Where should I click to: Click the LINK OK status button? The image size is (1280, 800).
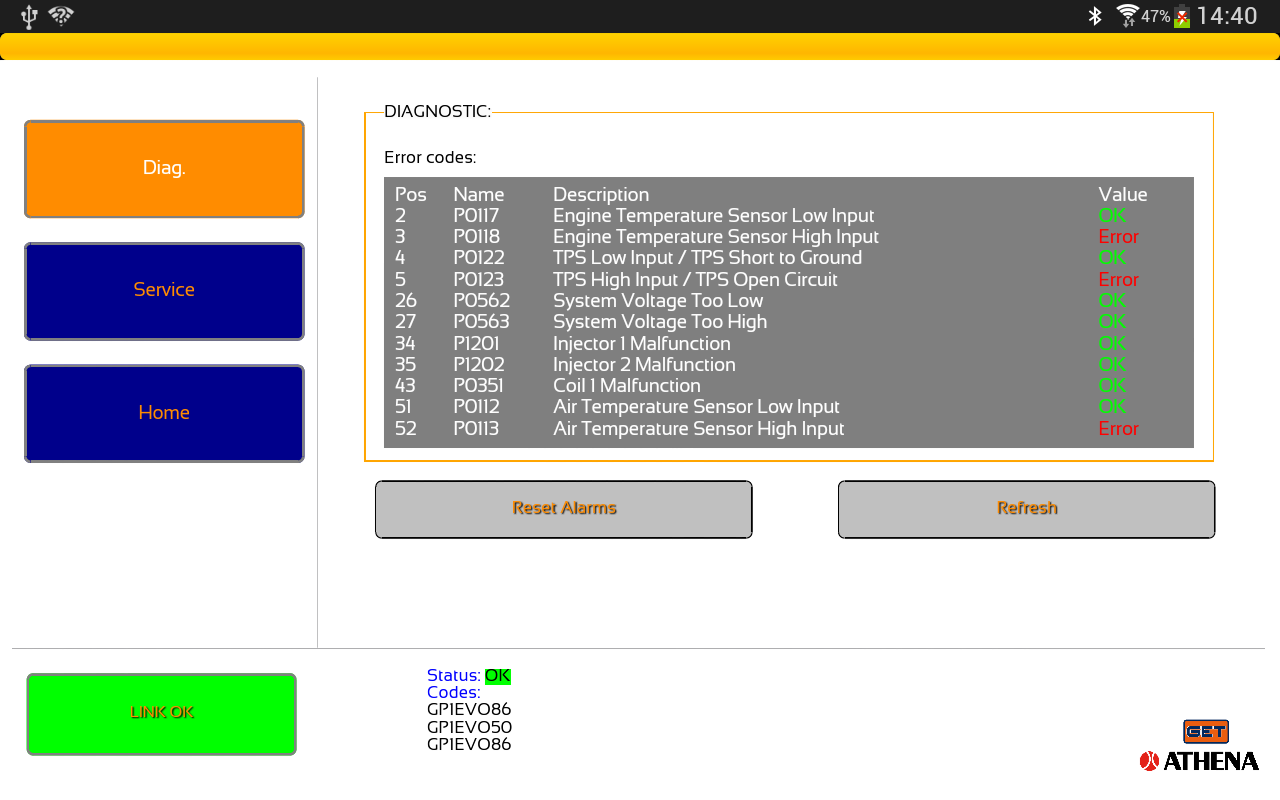point(162,714)
